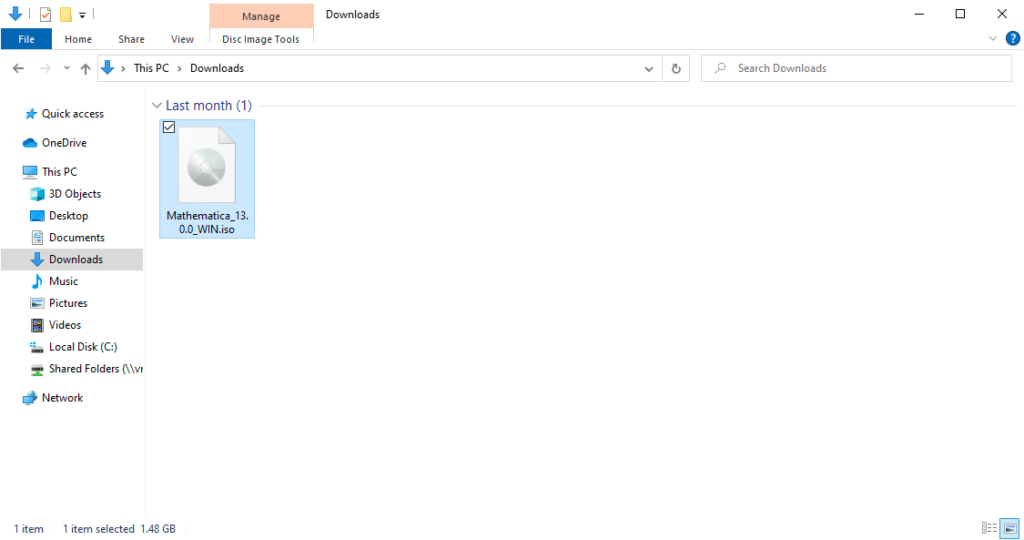Click the Downloads icon in the address bar
1024x540 pixels.
(x=108, y=67)
